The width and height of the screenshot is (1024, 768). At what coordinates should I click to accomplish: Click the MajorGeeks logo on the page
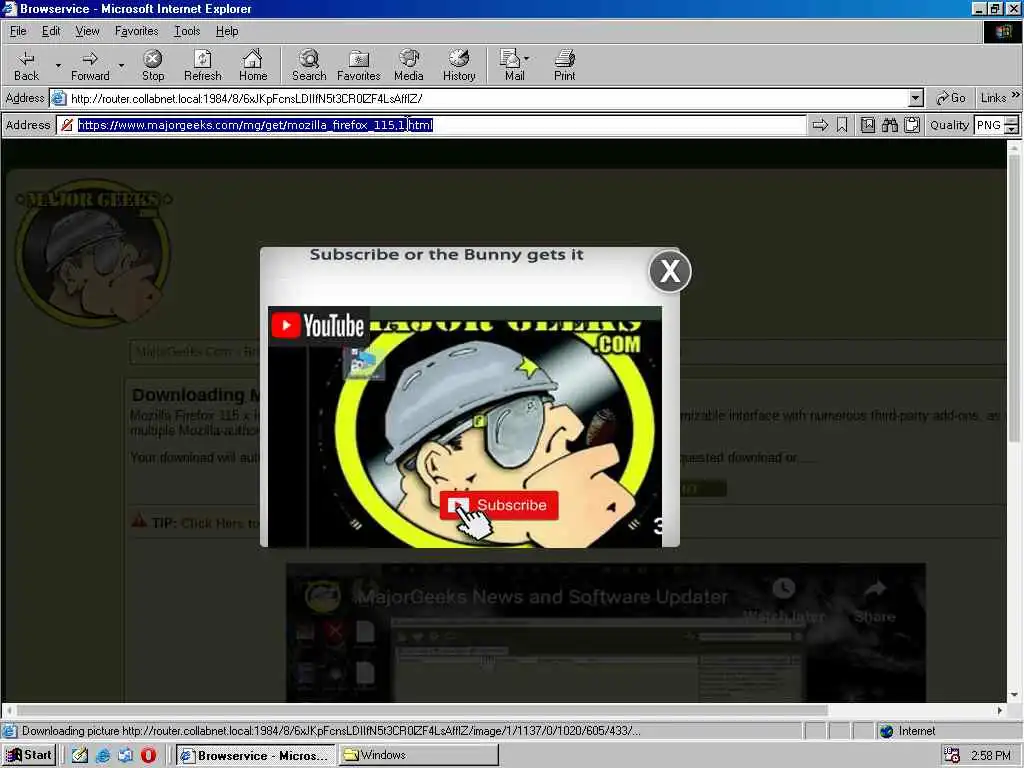(93, 253)
